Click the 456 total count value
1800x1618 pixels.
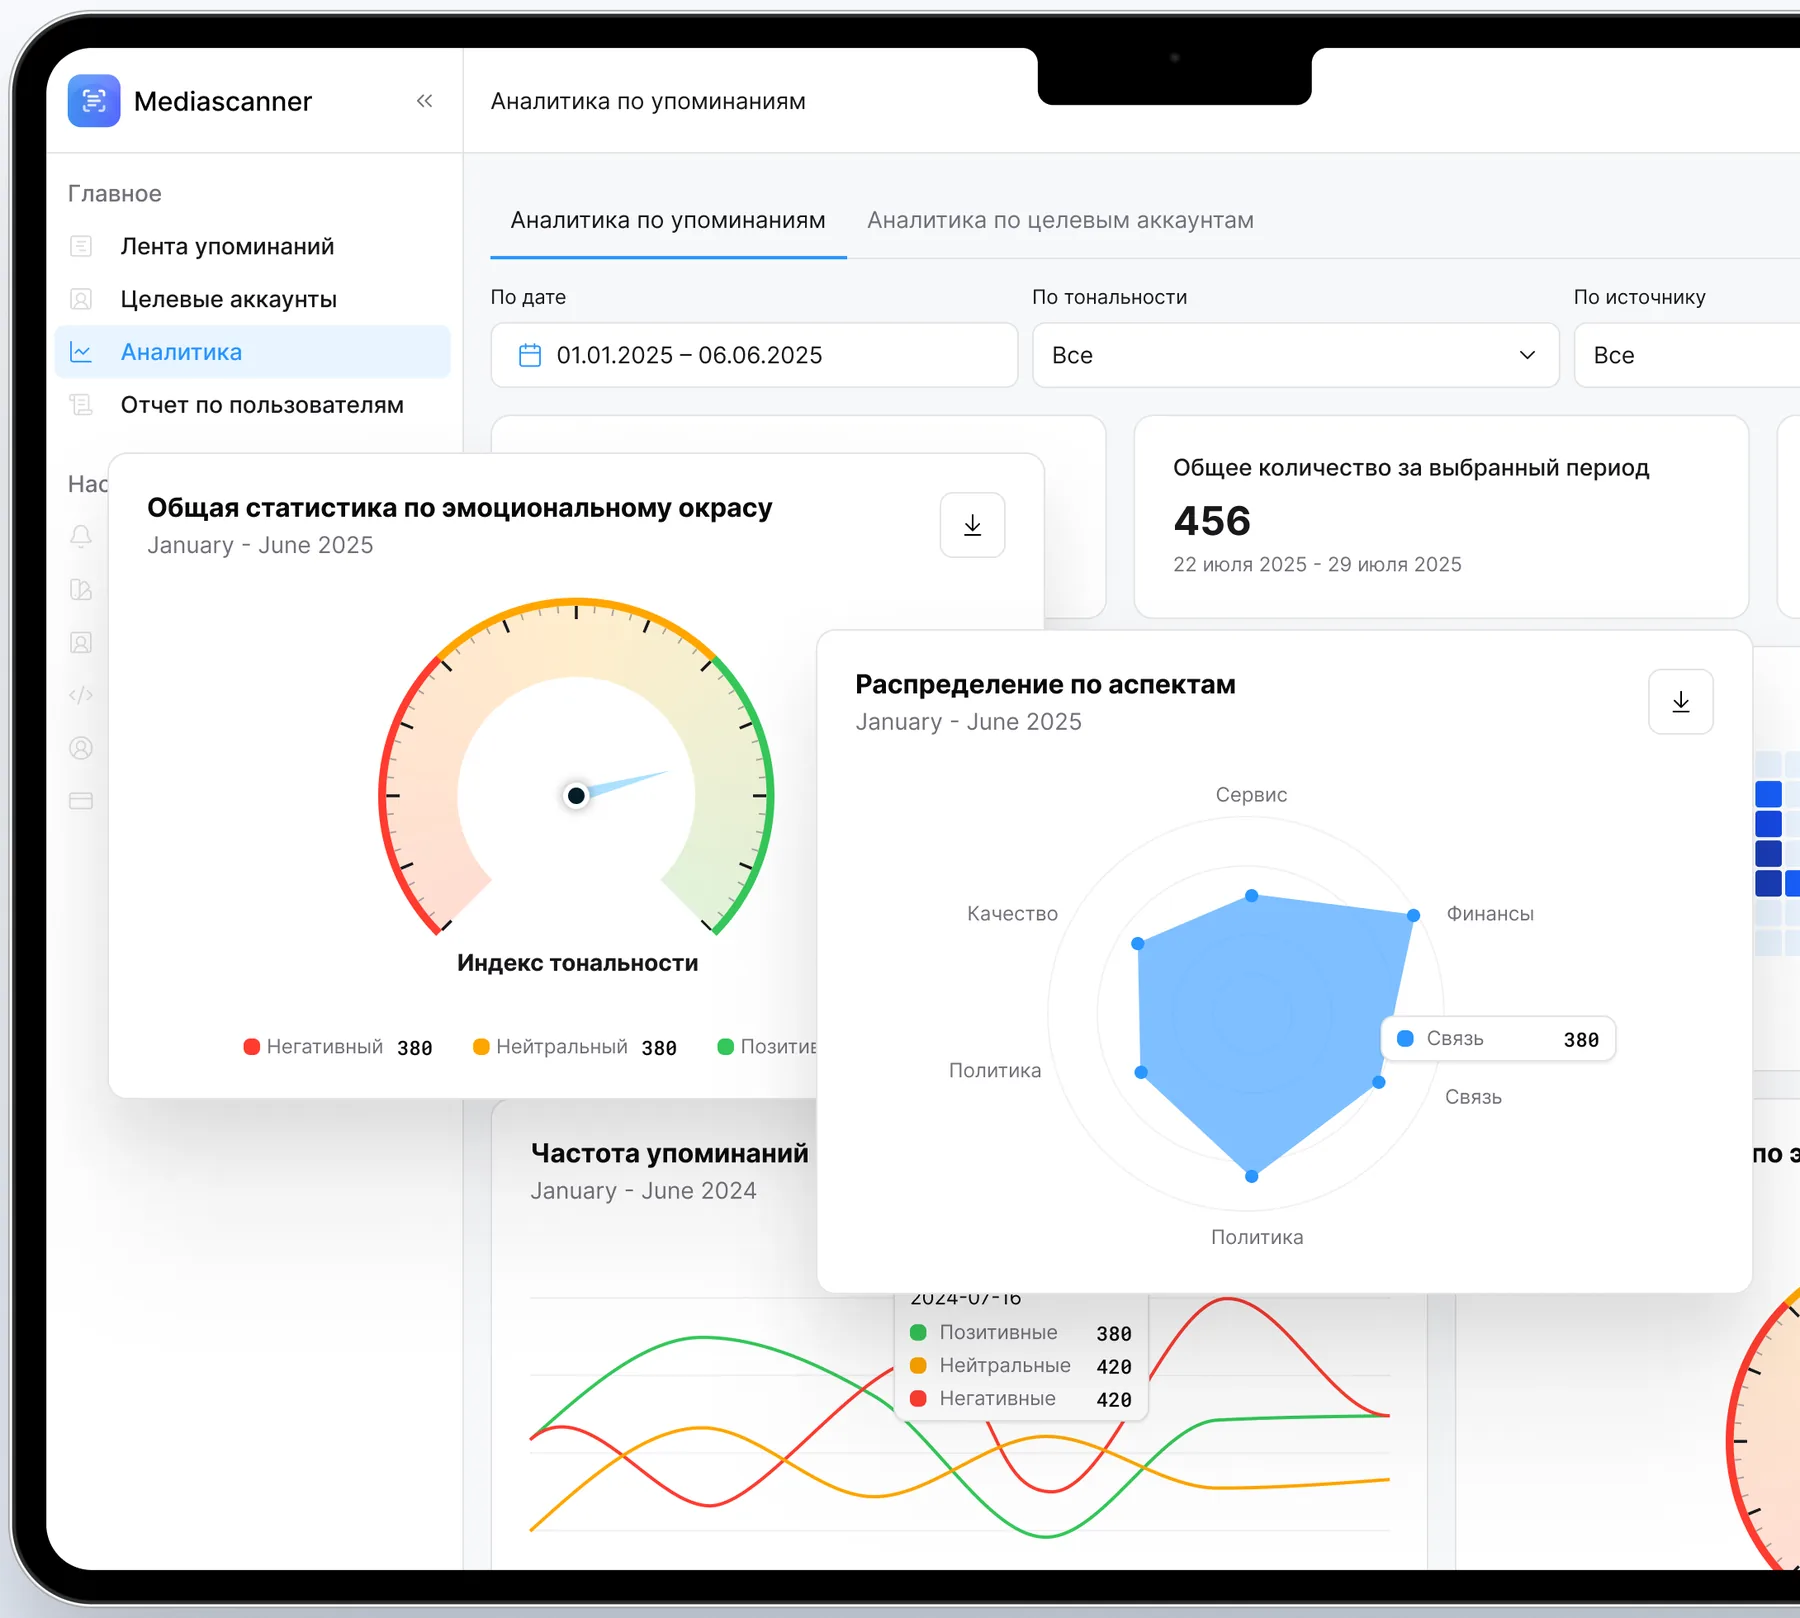pyautogui.click(x=1212, y=521)
